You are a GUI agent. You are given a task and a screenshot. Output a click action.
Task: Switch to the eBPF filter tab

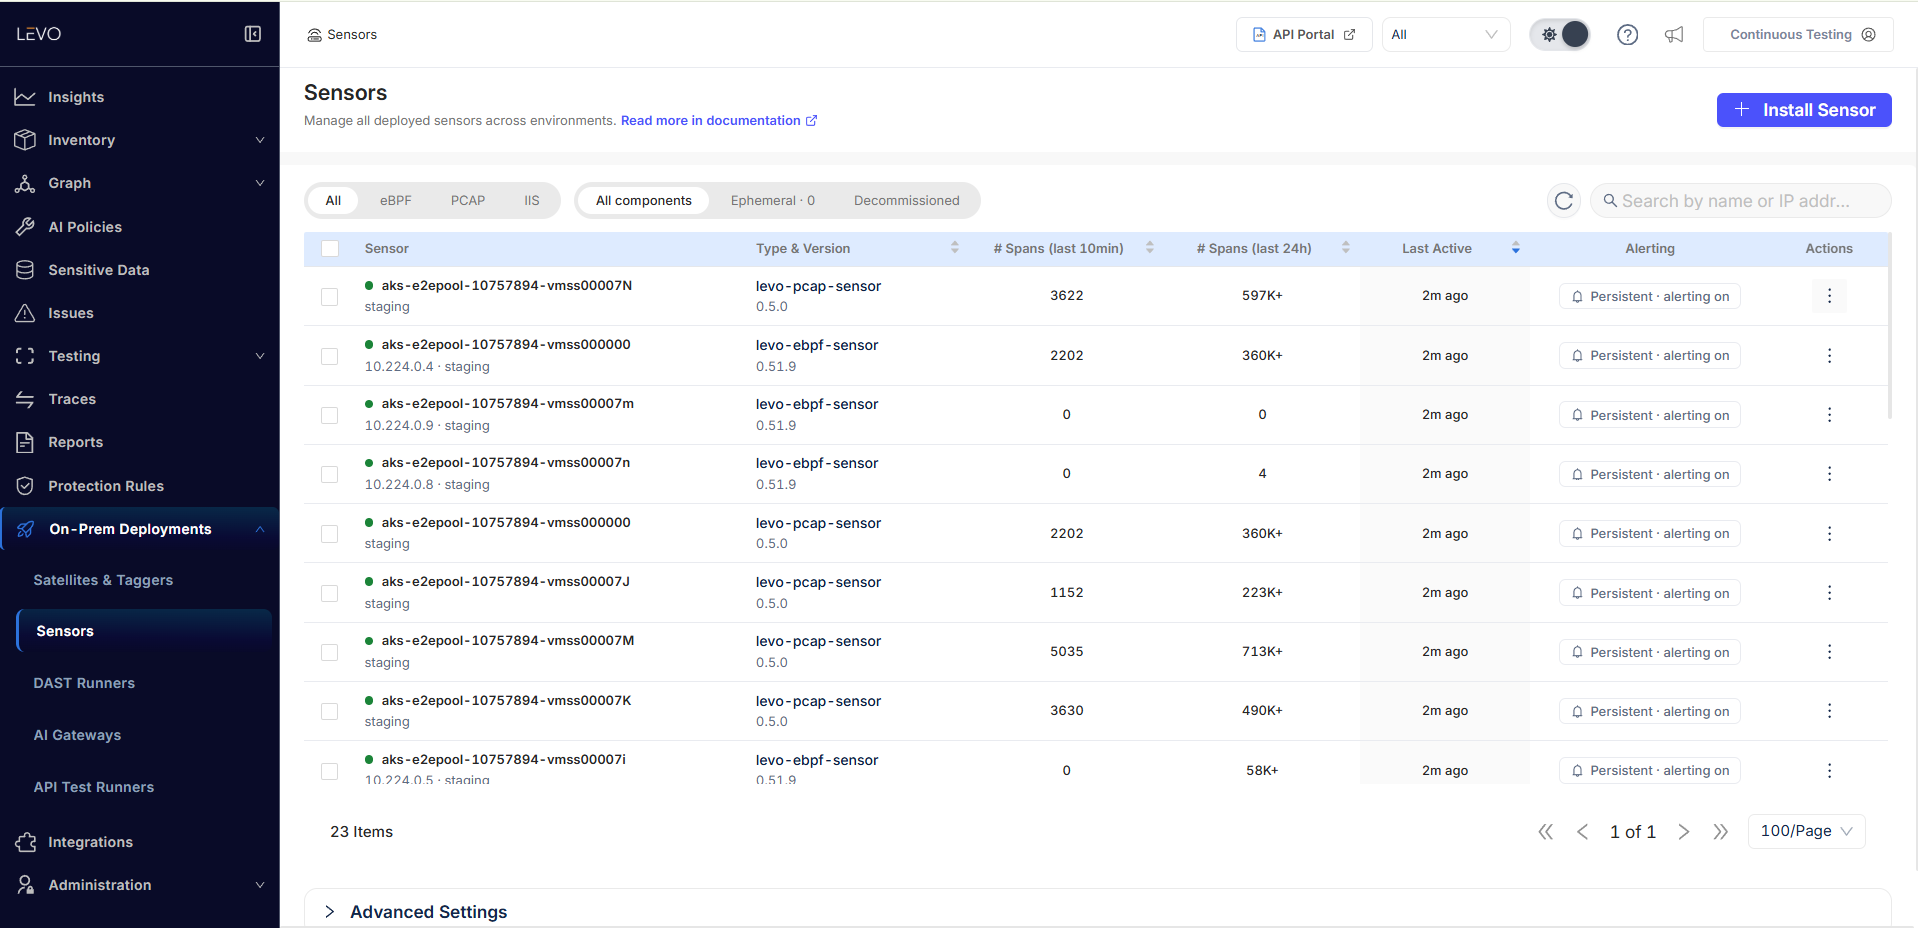(x=395, y=201)
